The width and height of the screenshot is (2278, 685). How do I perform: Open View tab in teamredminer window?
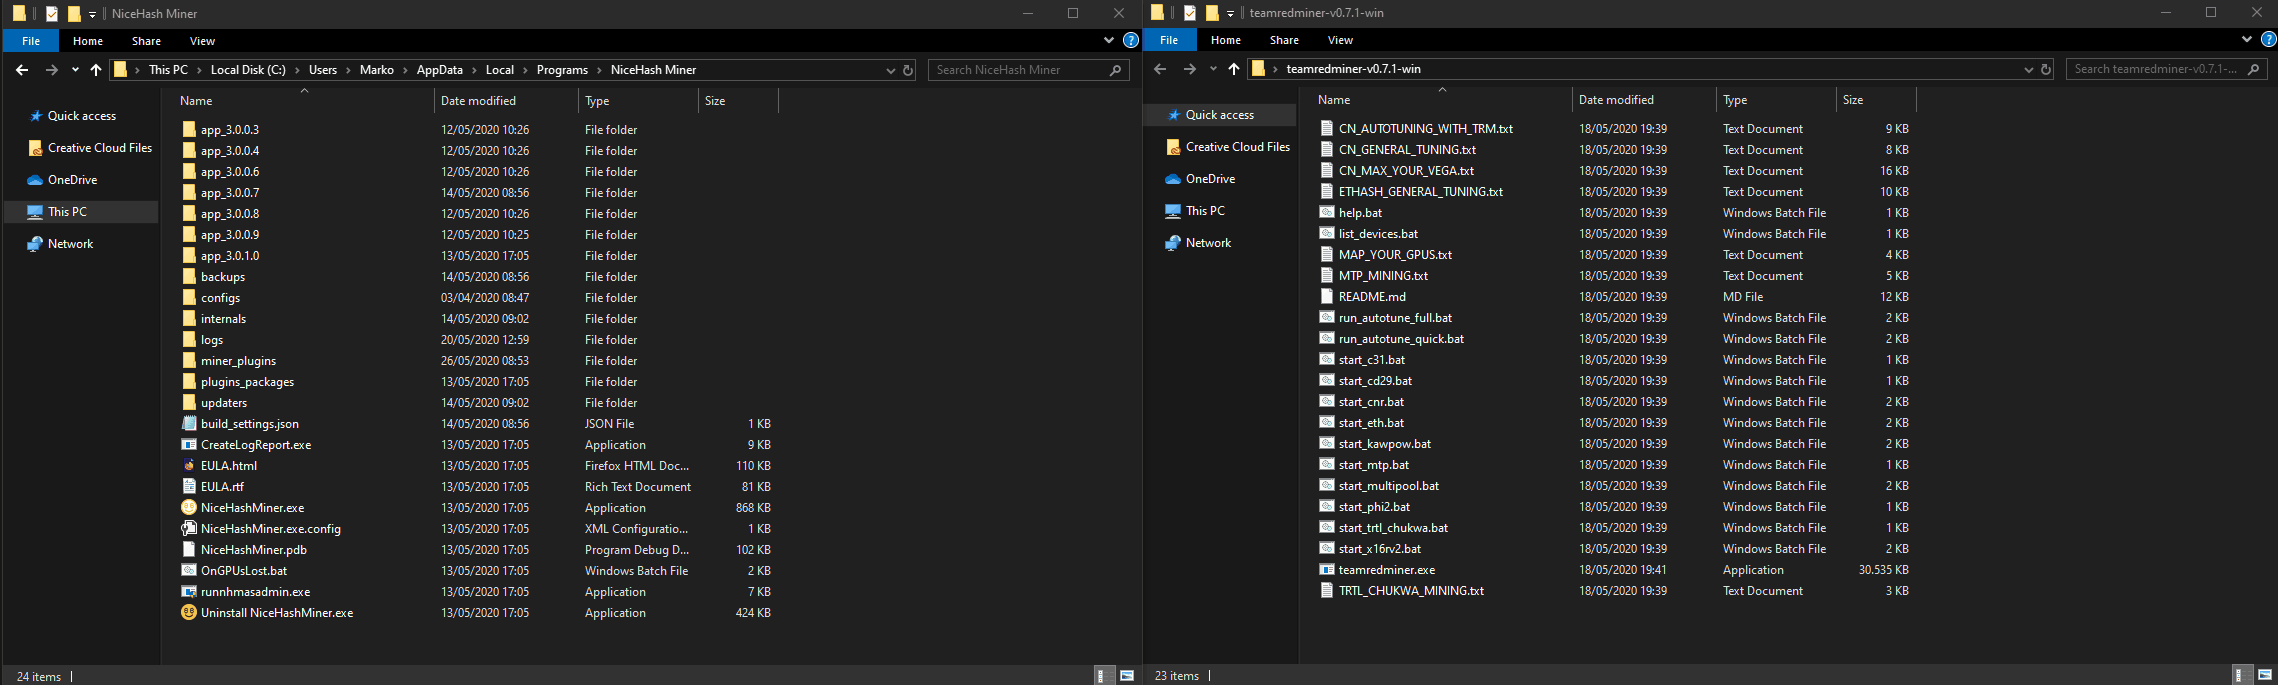coord(1340,40)
